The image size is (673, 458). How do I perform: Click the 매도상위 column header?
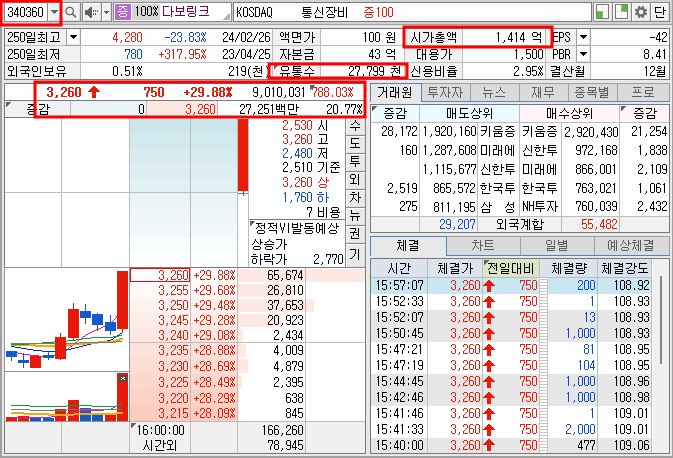tap(469, 113)
